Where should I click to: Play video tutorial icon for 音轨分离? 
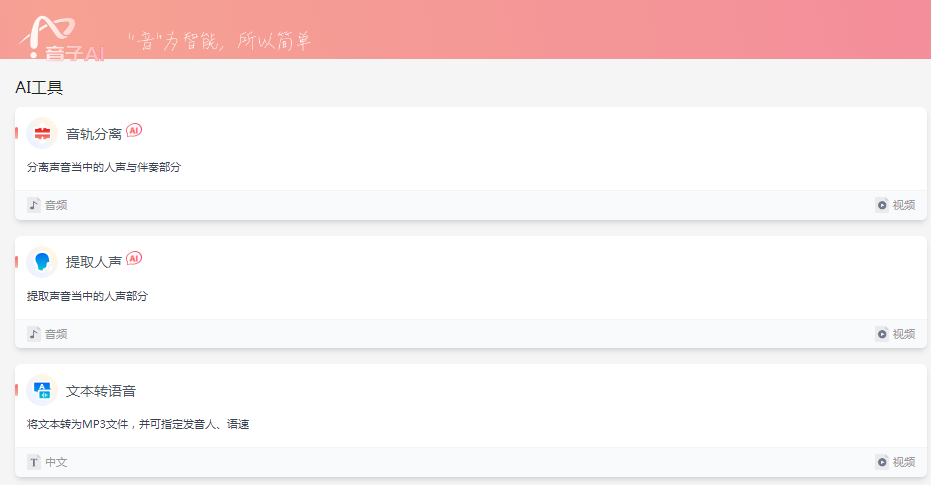(x=882, y=205)
